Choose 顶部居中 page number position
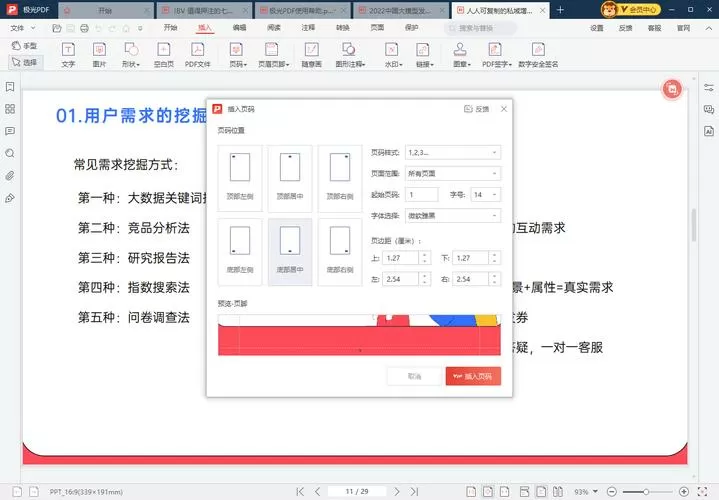Viewport: 719px width, 500px height. [x=290, y=178]
